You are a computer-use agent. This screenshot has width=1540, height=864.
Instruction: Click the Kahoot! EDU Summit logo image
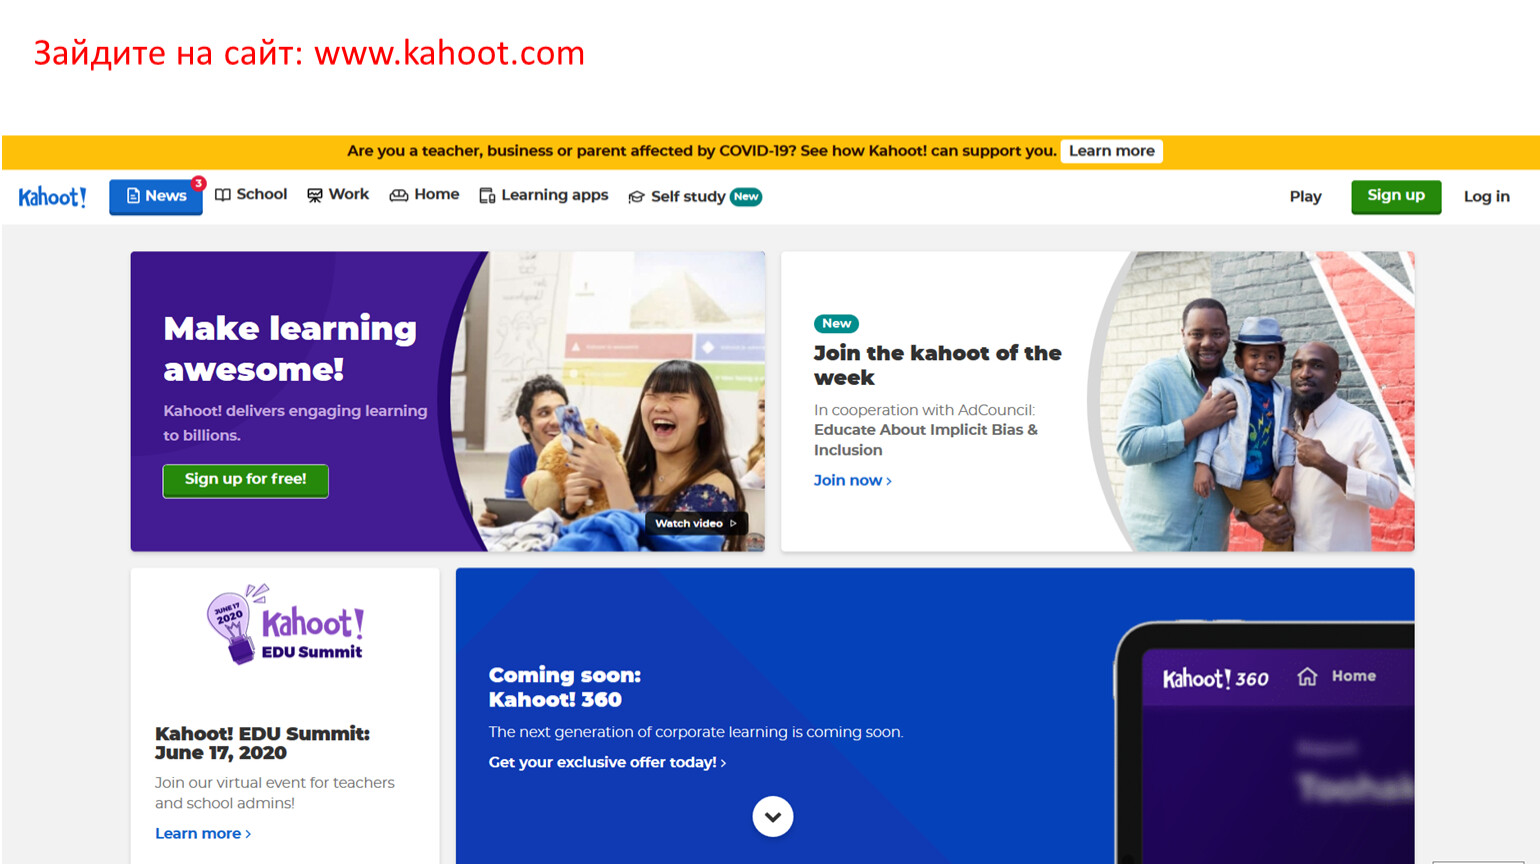click(285, 625)
